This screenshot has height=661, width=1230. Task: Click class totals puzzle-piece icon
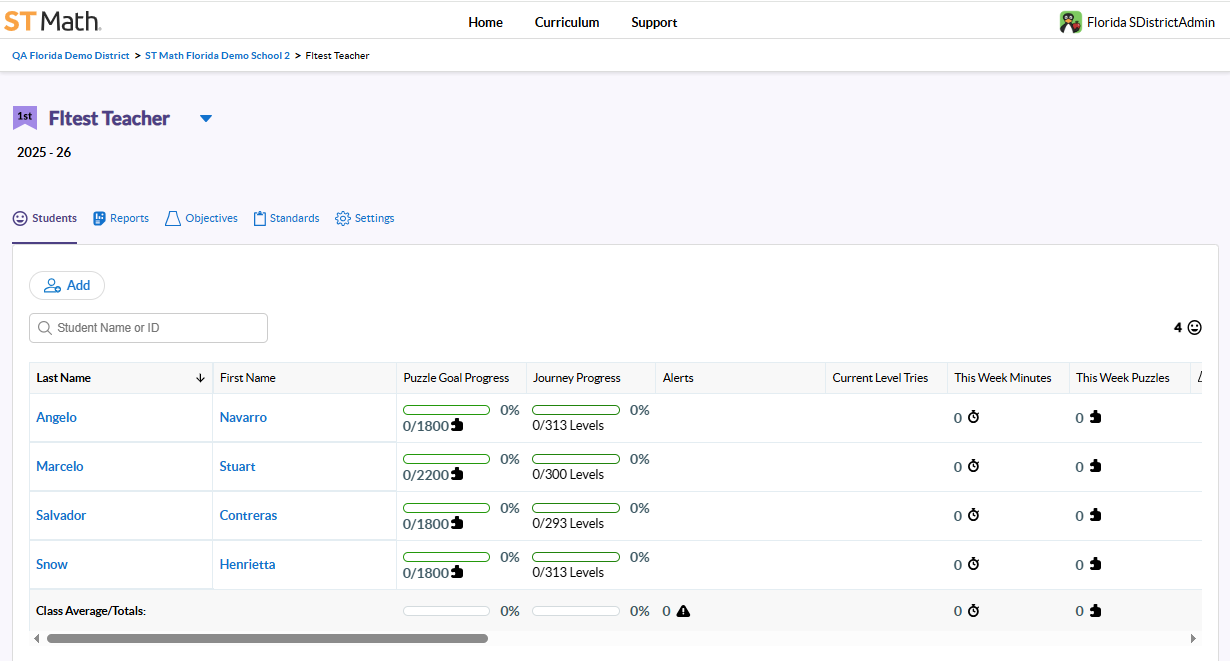click(1095, 610)
